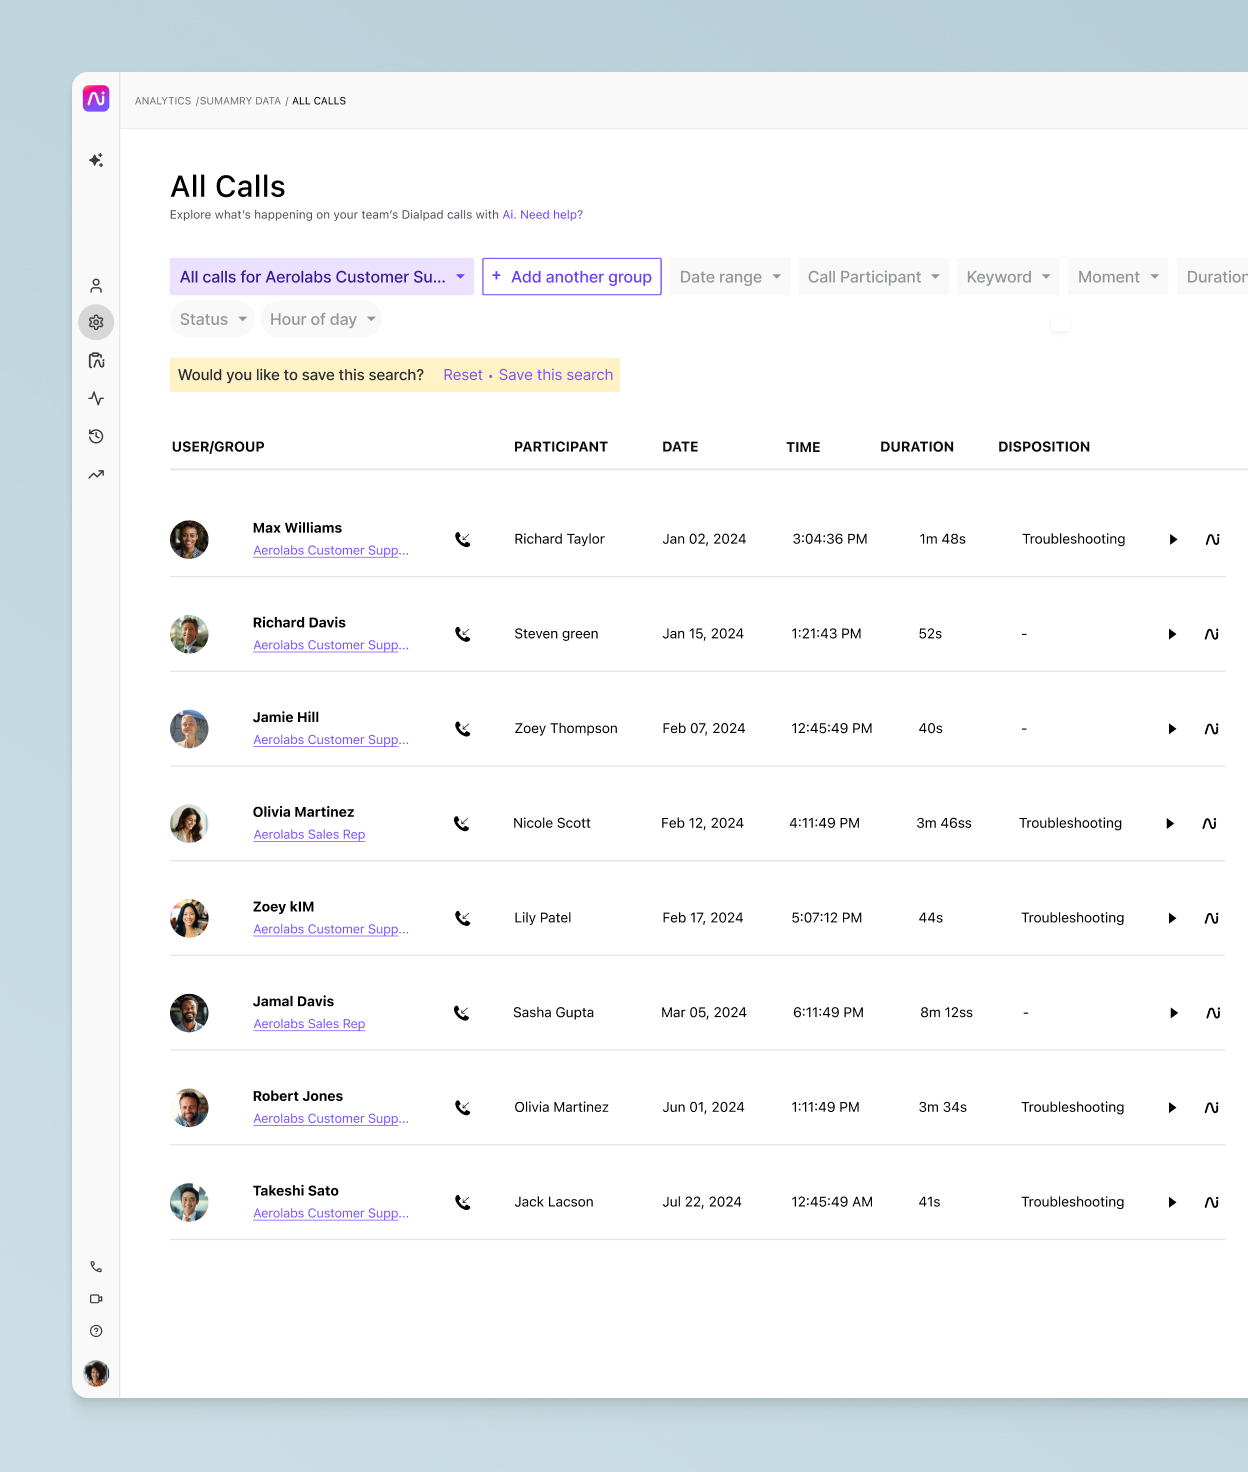The height and width of the screenshot is (1472, 1248).
Task: Open Ai summary for Zoey kIM call
Action: click(x=1212, y=918)
